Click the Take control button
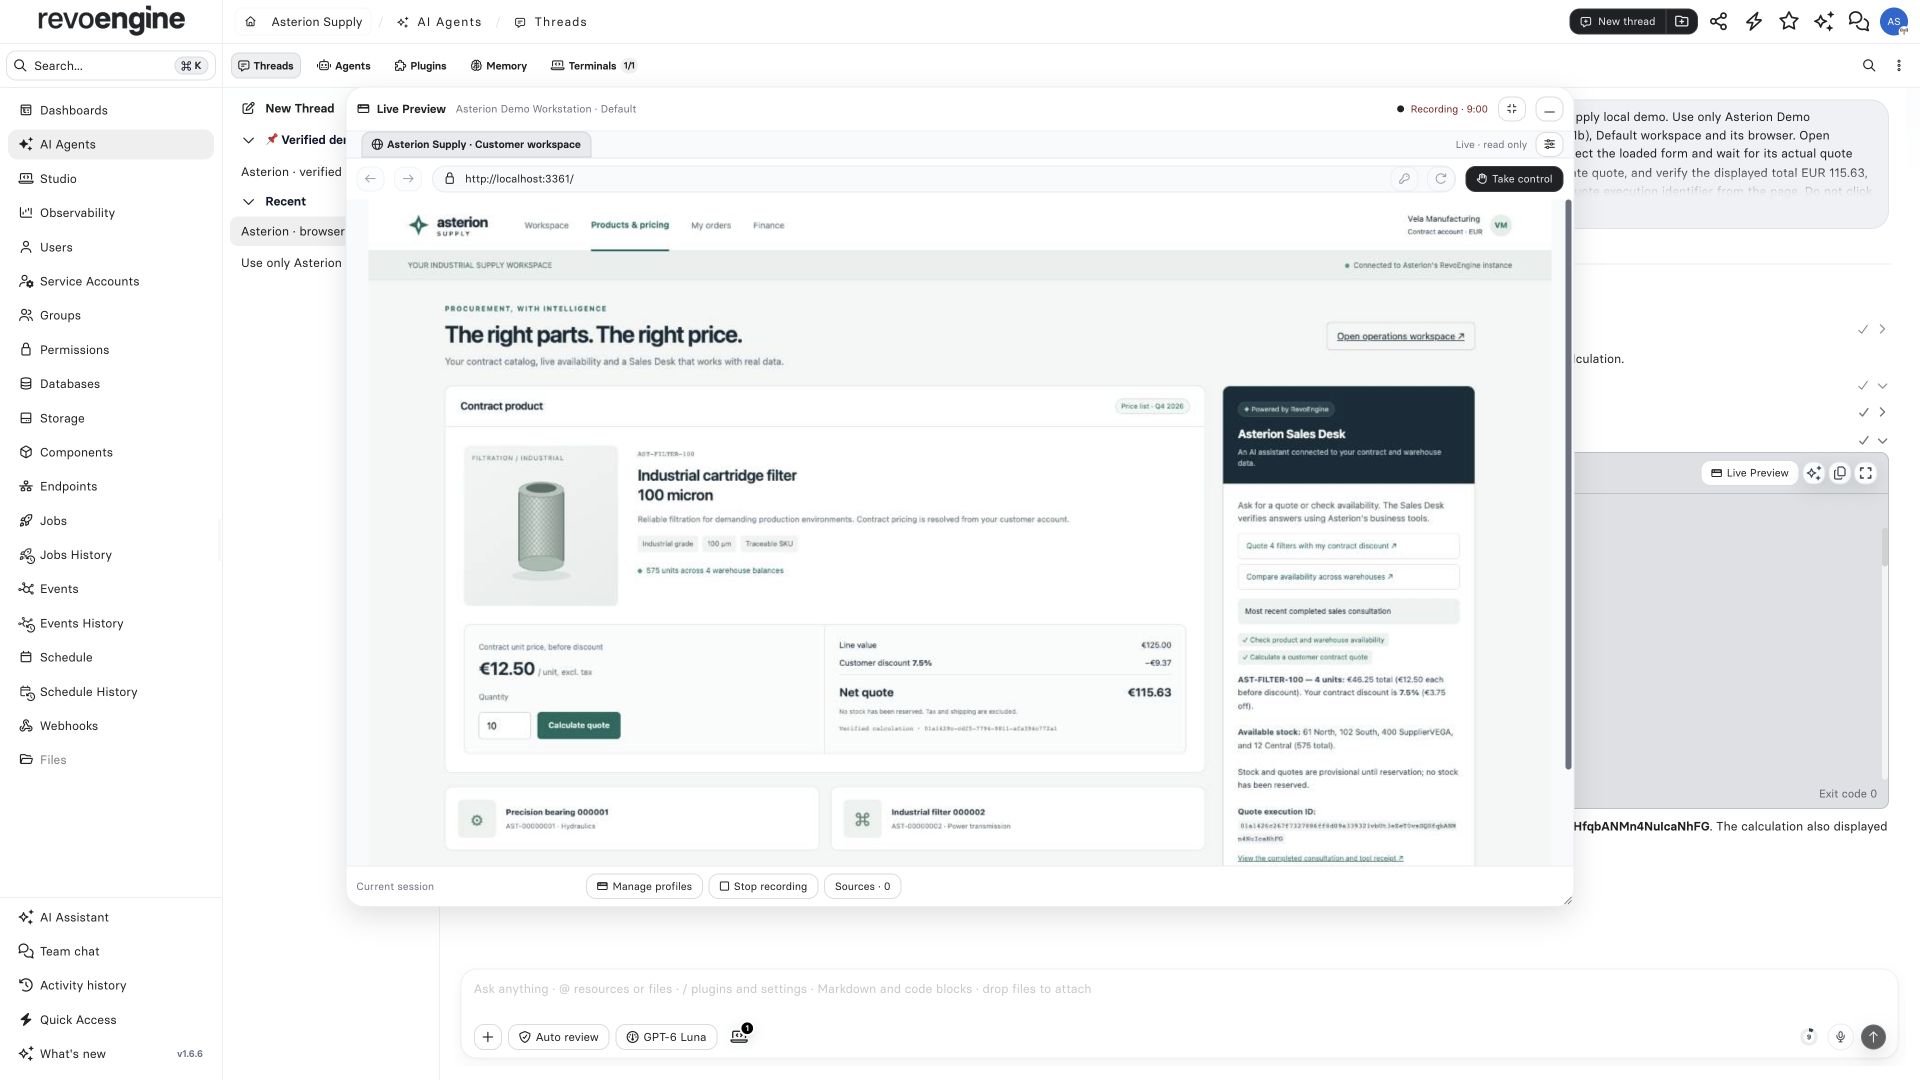This screenshot has width=1920, height=1080. [1514, 179]
